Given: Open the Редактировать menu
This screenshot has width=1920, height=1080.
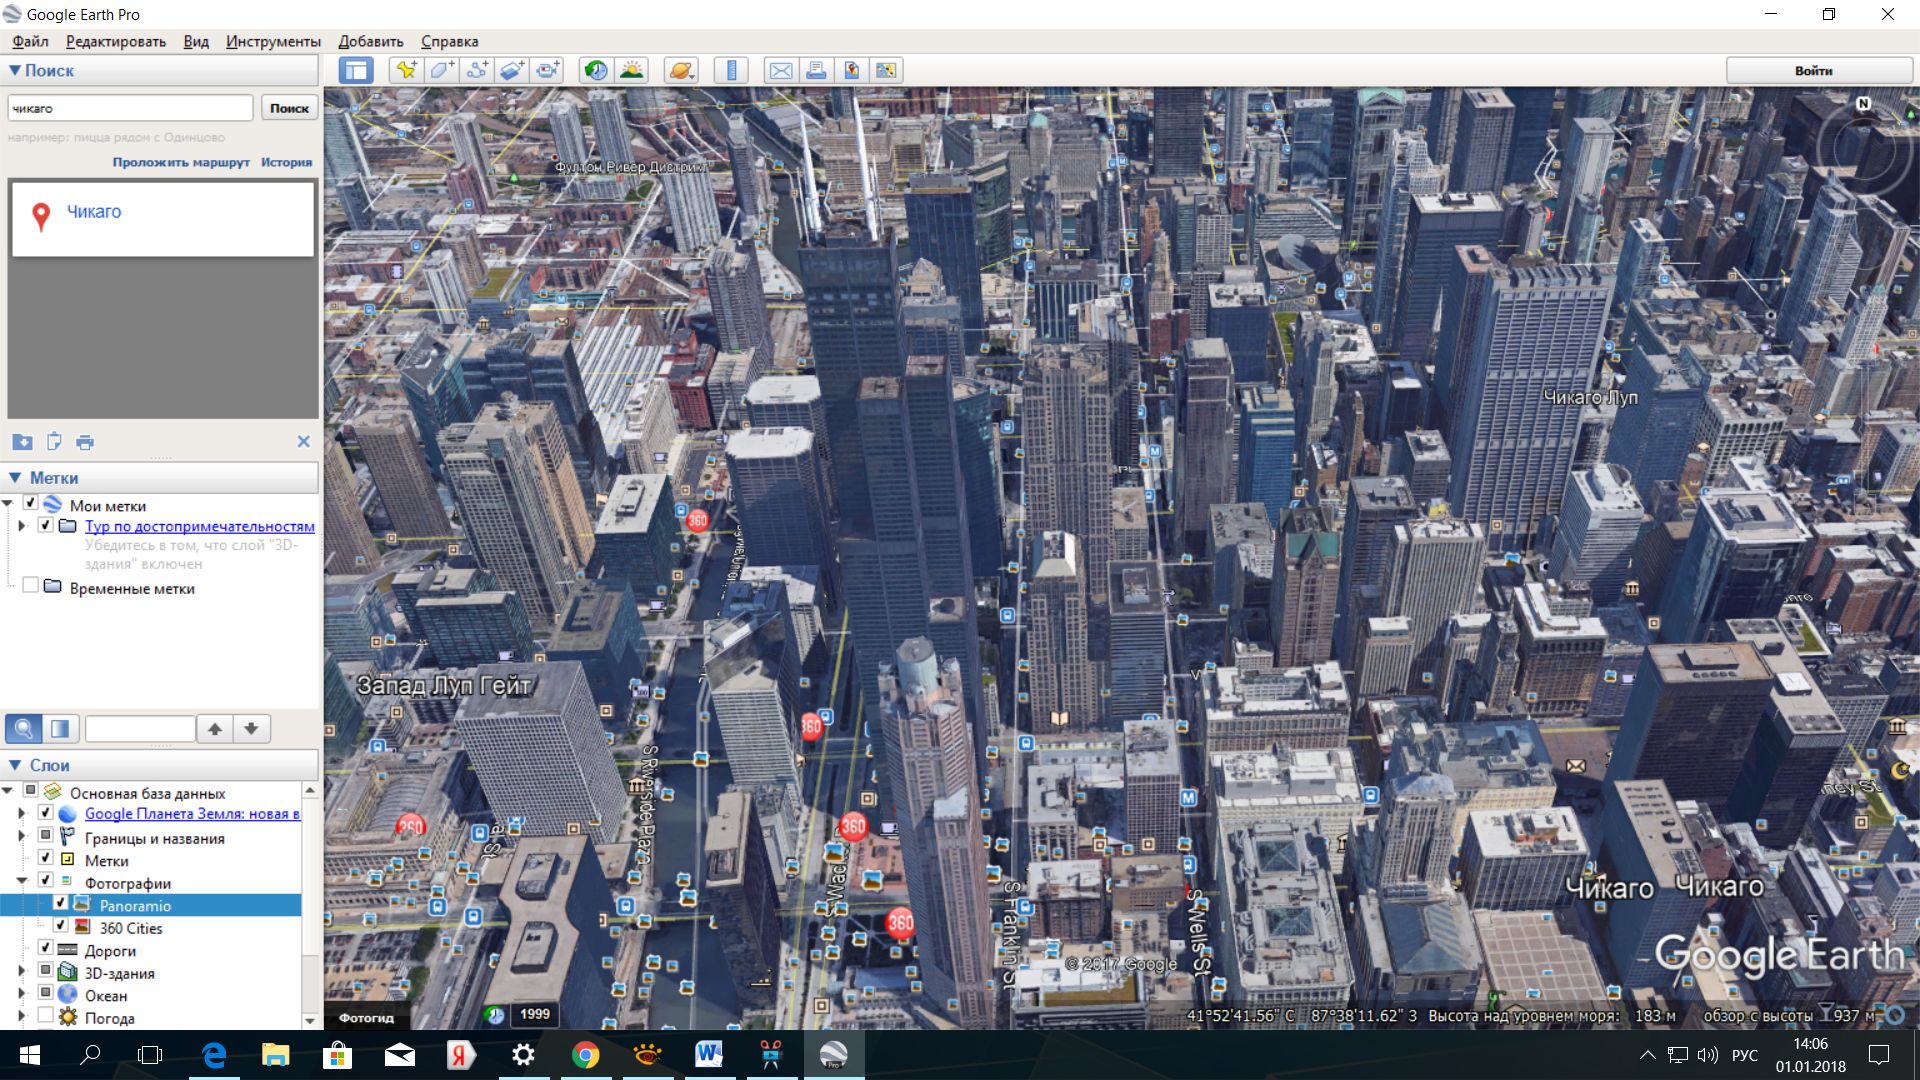Looking at the screenshot, I should pos(116,41).
